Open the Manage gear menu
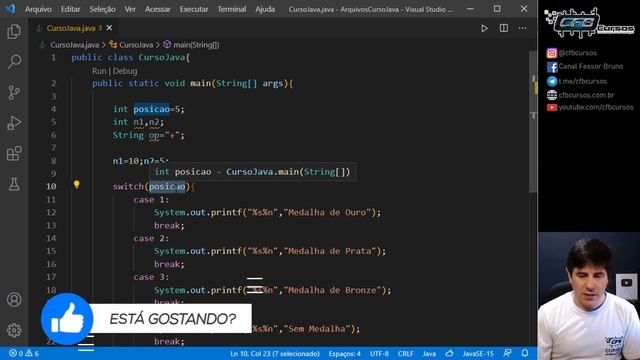Image resolution: width=640 pixels, height=360 pixels. pos(14,330)
